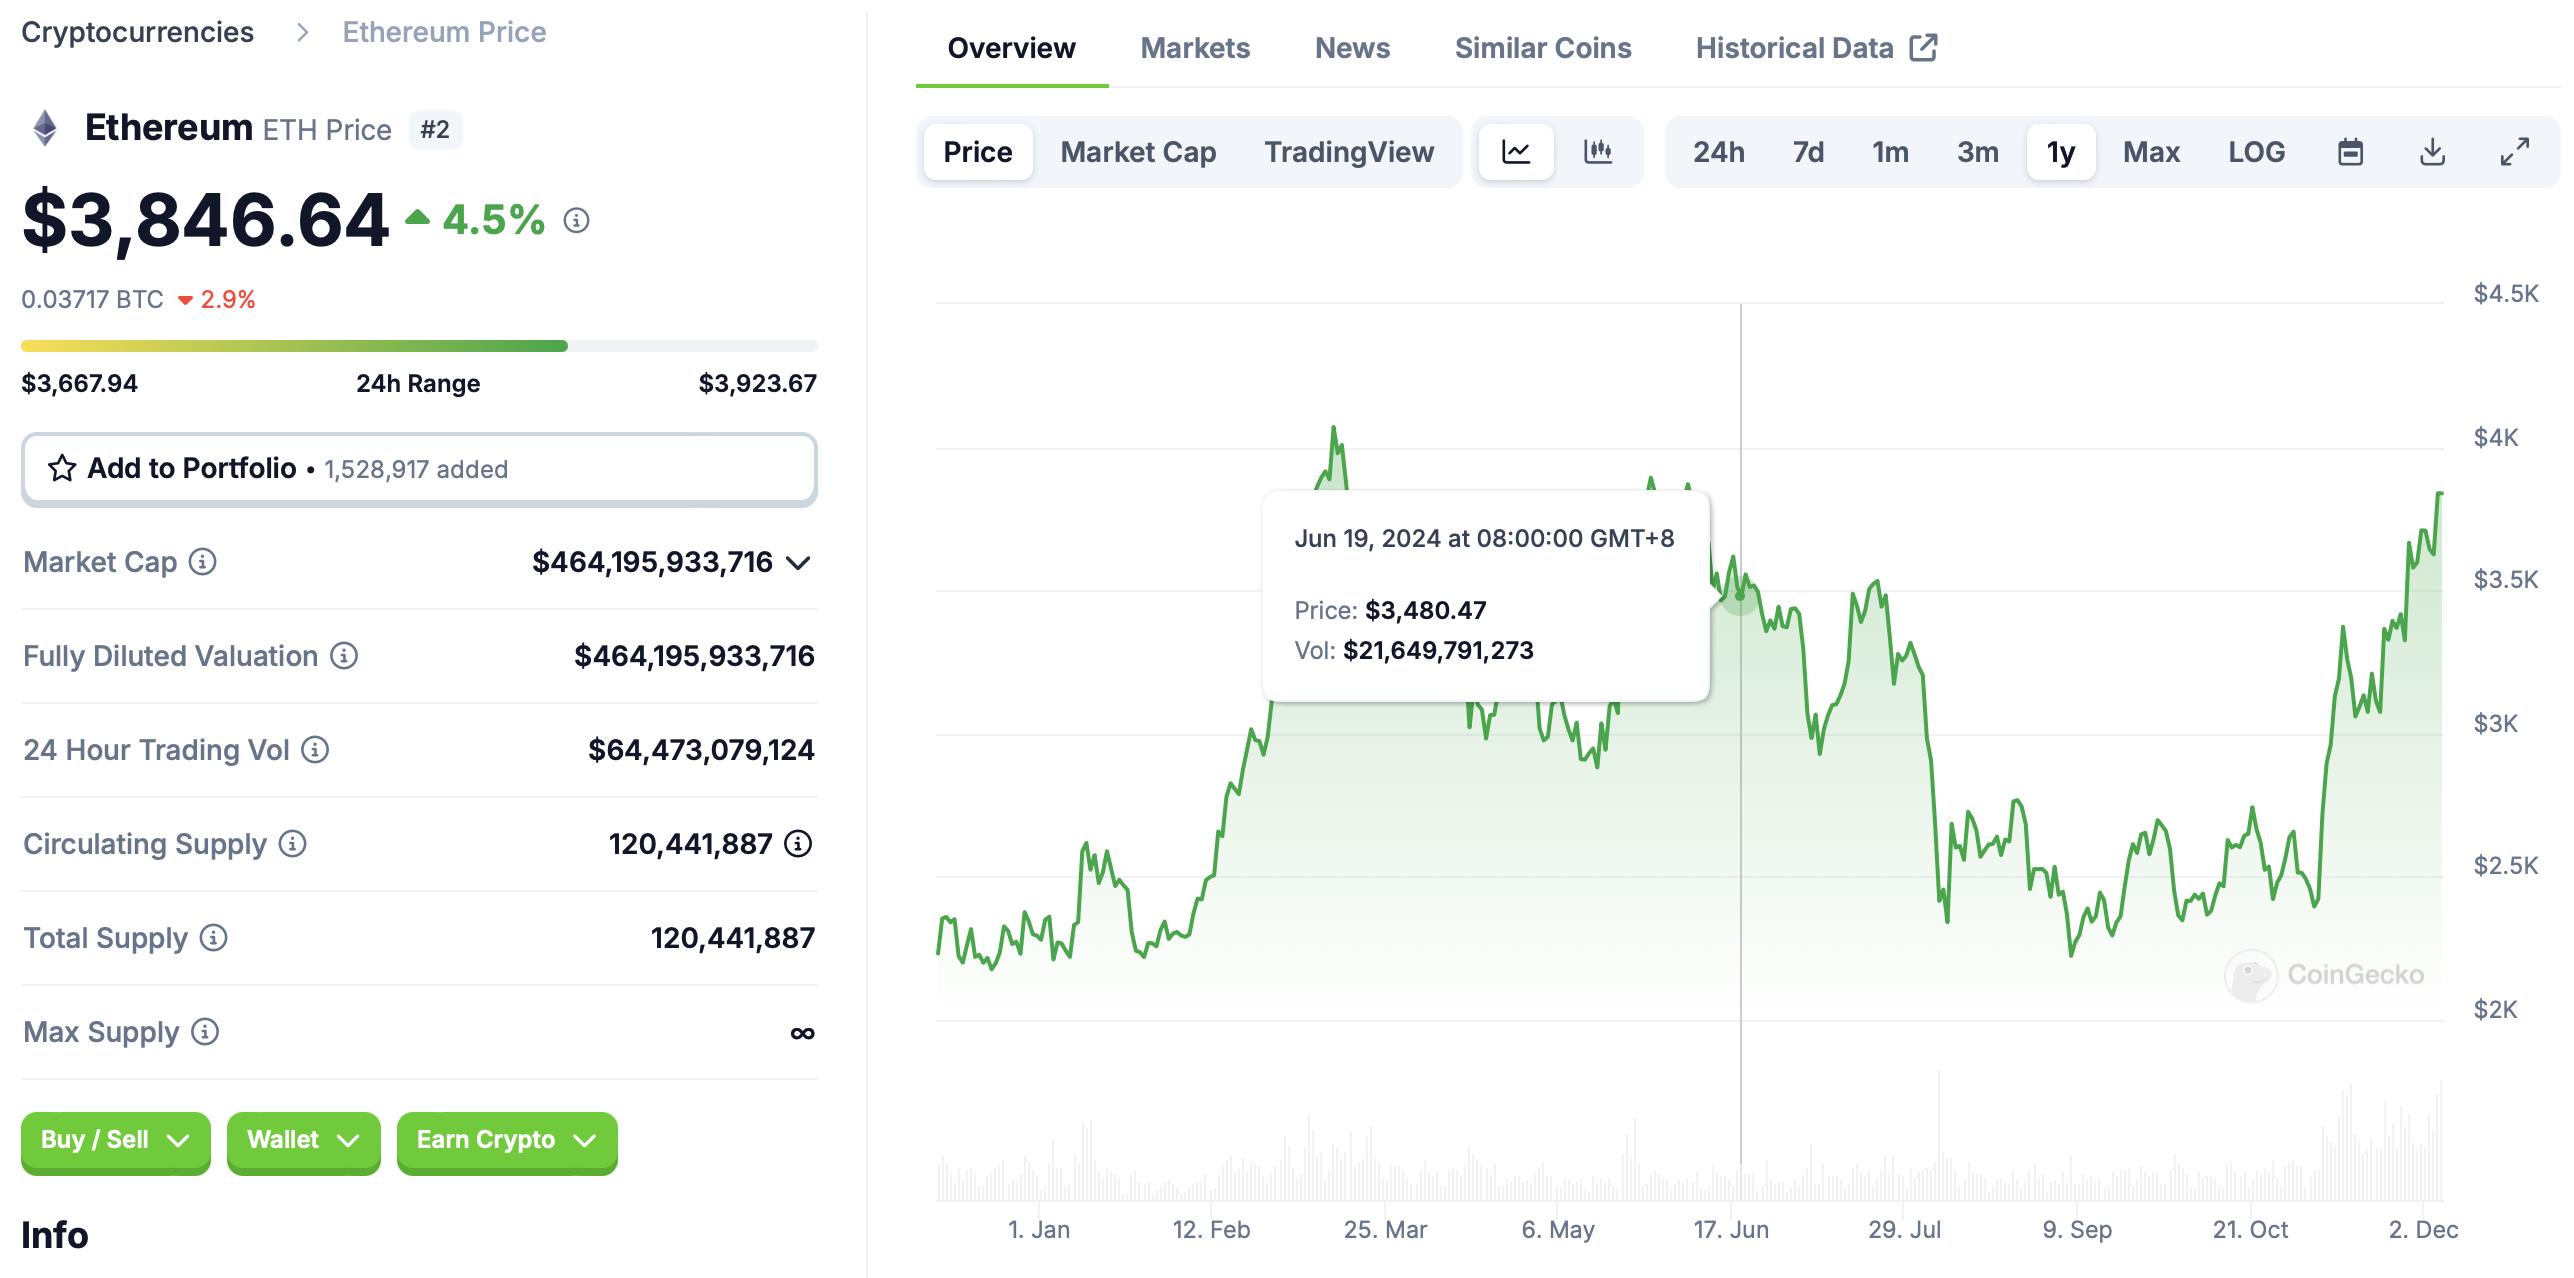Click the star icon in Add to Portfolio
2574x1278 pixels.
[62, 468]
